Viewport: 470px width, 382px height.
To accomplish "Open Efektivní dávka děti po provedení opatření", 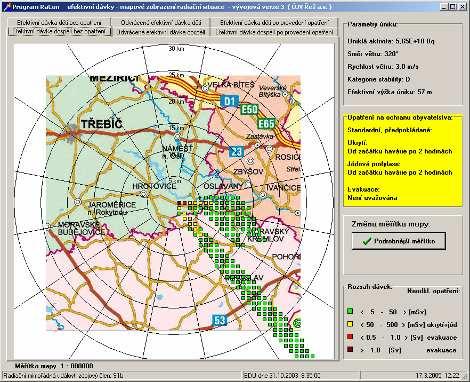I will tap(275, 23).
